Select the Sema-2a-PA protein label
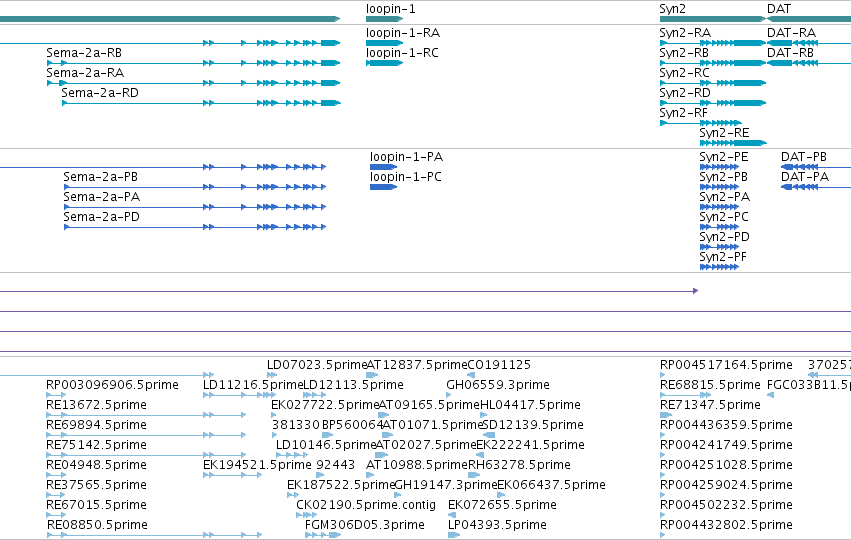 point(101,197)
